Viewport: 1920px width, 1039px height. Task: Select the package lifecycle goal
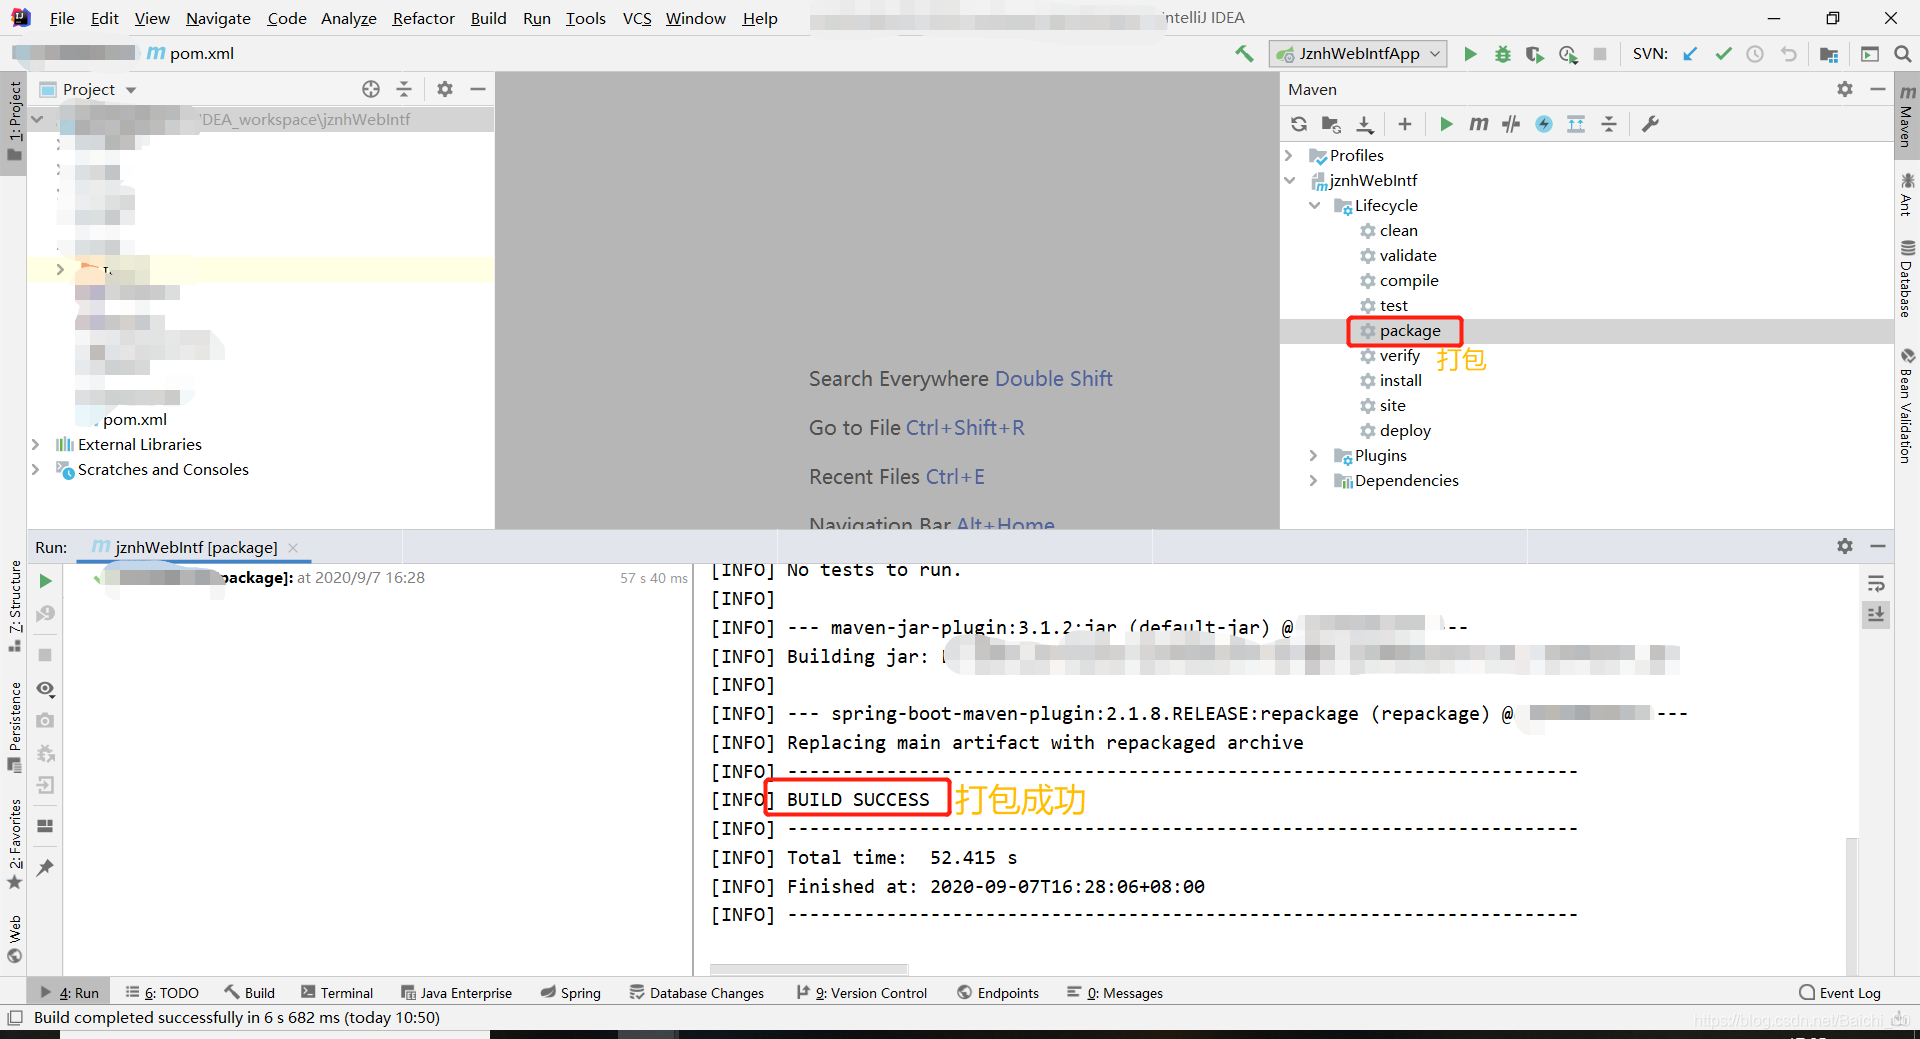point(1410,330)
